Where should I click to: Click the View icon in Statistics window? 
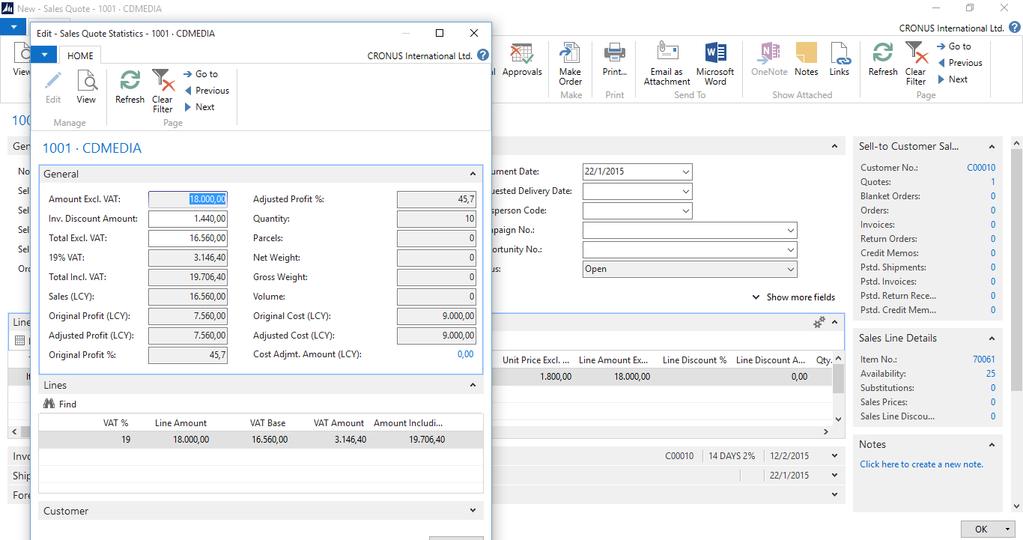coord(86,81)
